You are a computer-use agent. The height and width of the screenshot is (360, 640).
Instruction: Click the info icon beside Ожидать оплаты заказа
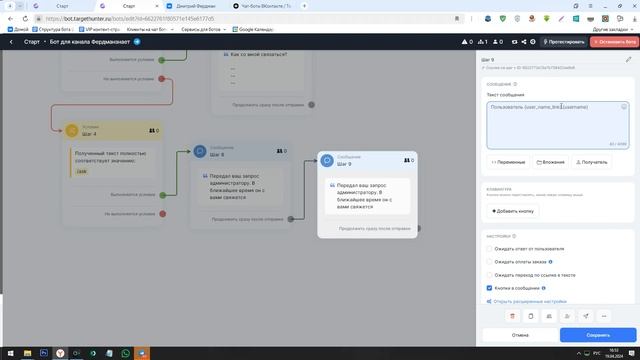click(550, 262)
